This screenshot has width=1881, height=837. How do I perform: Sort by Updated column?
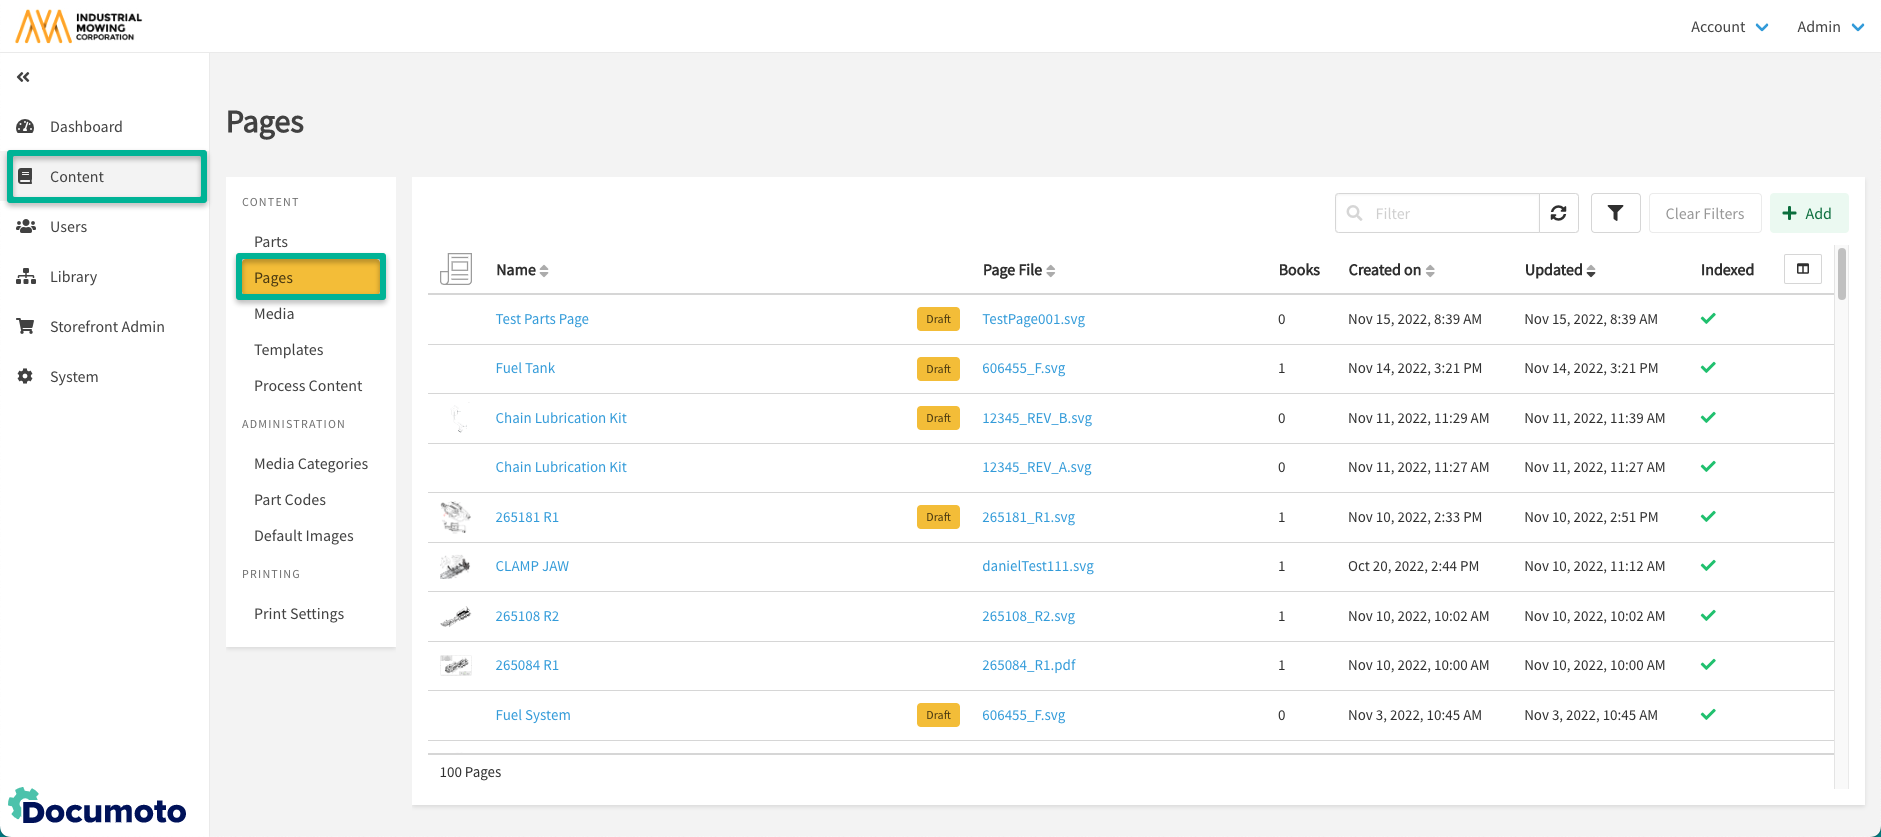pos(1559,270)
